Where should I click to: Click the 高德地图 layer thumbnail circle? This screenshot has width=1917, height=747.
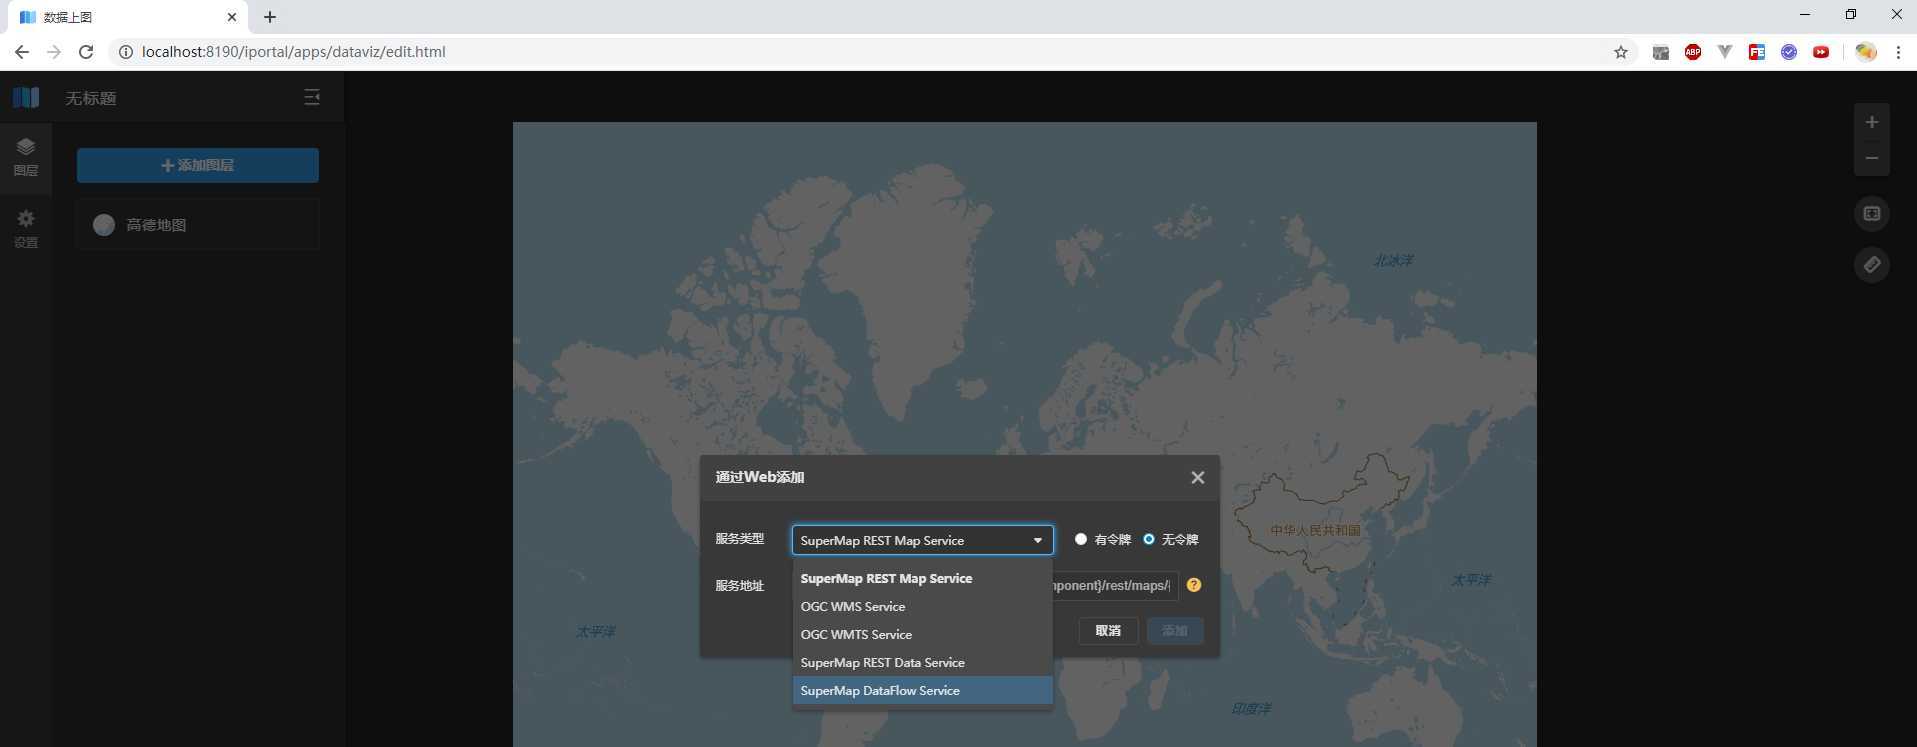tap(104, 225)
